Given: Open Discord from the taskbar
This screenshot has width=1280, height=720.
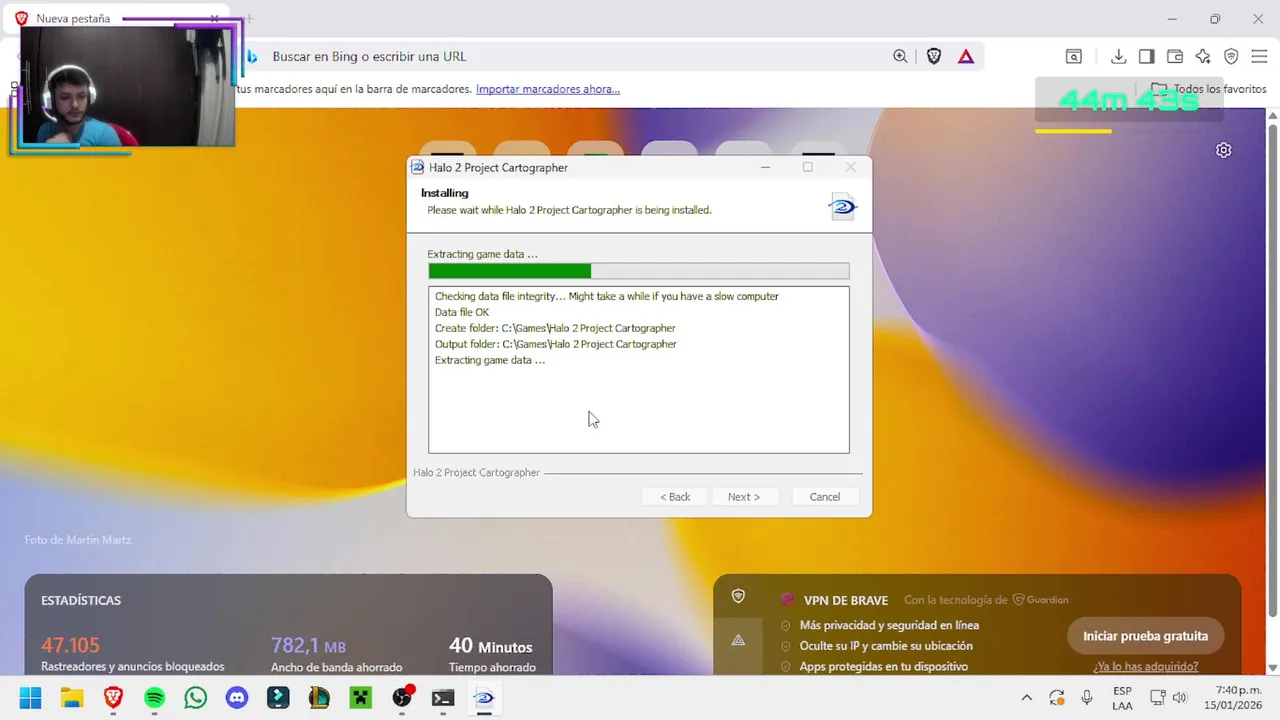Looking at the screenshot, I should click(237, 698).
